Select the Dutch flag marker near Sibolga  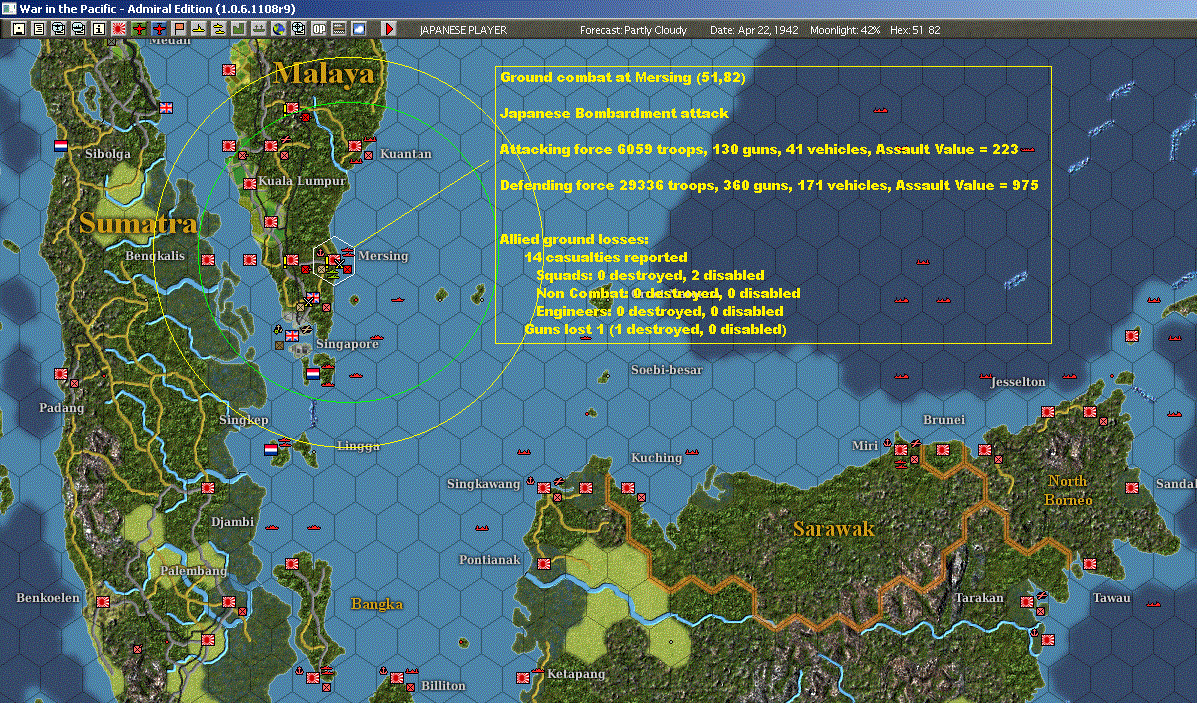61,145
